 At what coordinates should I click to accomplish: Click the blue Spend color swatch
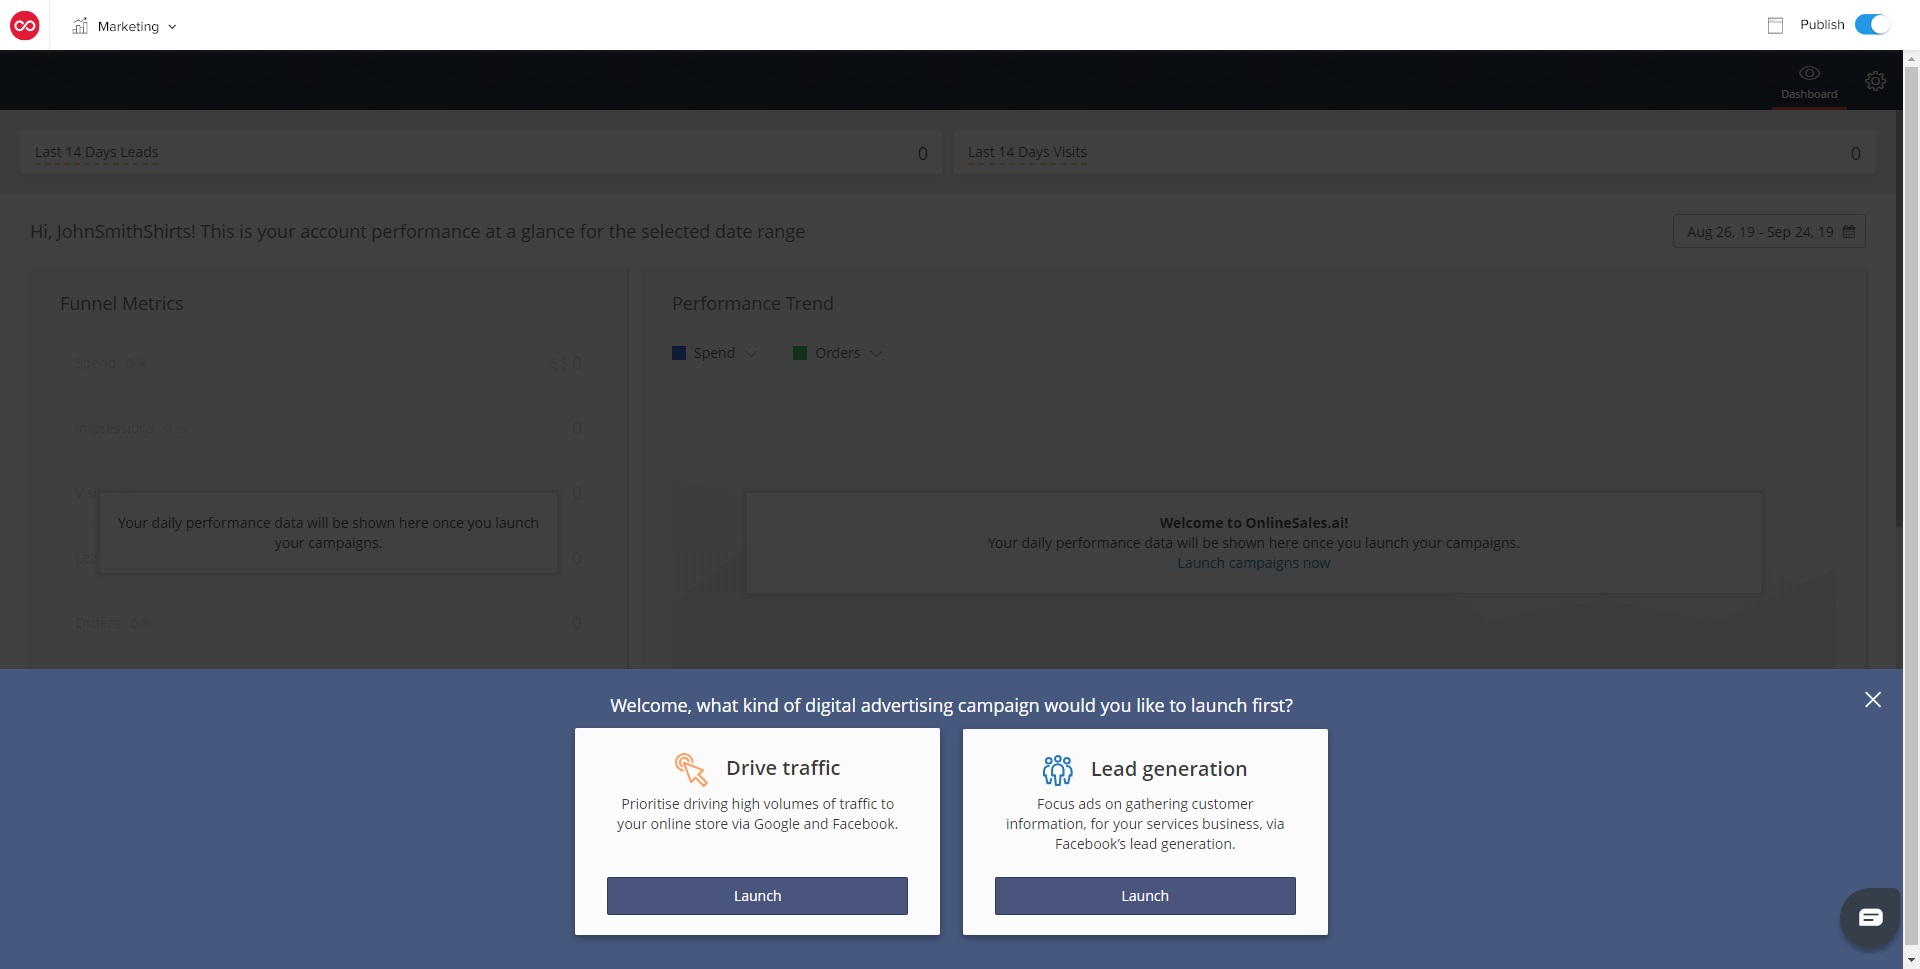[x=679, y=353]
